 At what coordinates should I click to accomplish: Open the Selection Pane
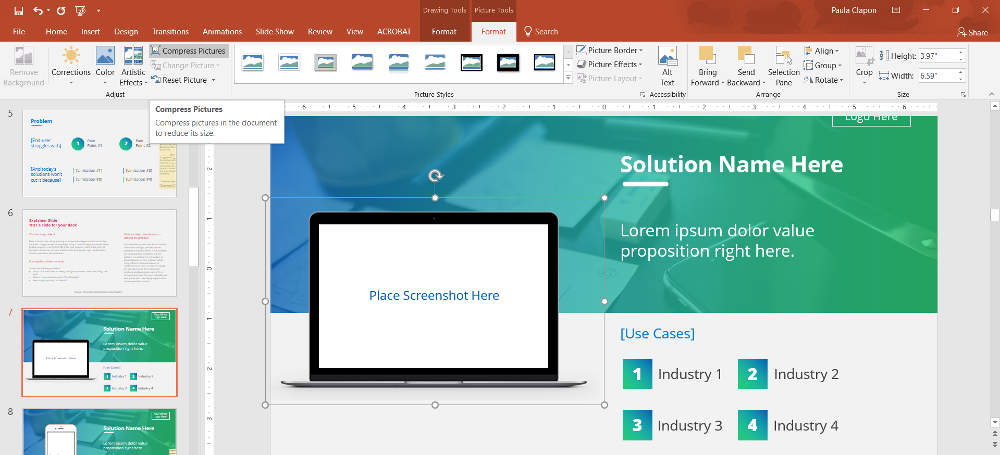(x=783, y=66)
